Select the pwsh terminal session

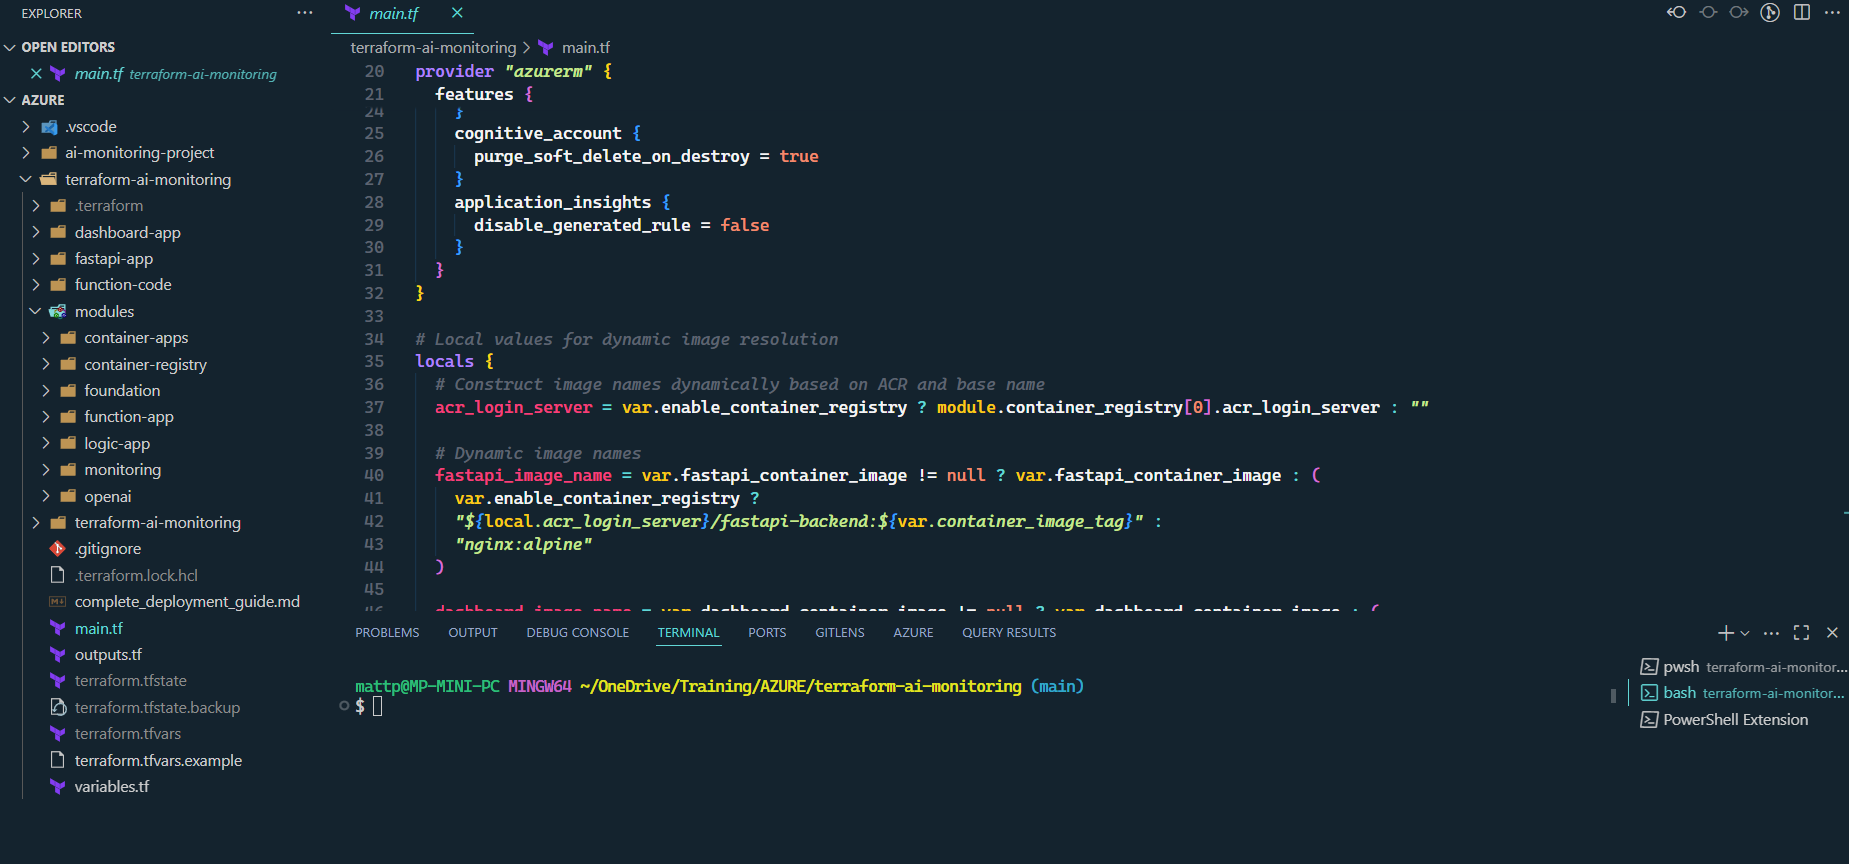1743,667
